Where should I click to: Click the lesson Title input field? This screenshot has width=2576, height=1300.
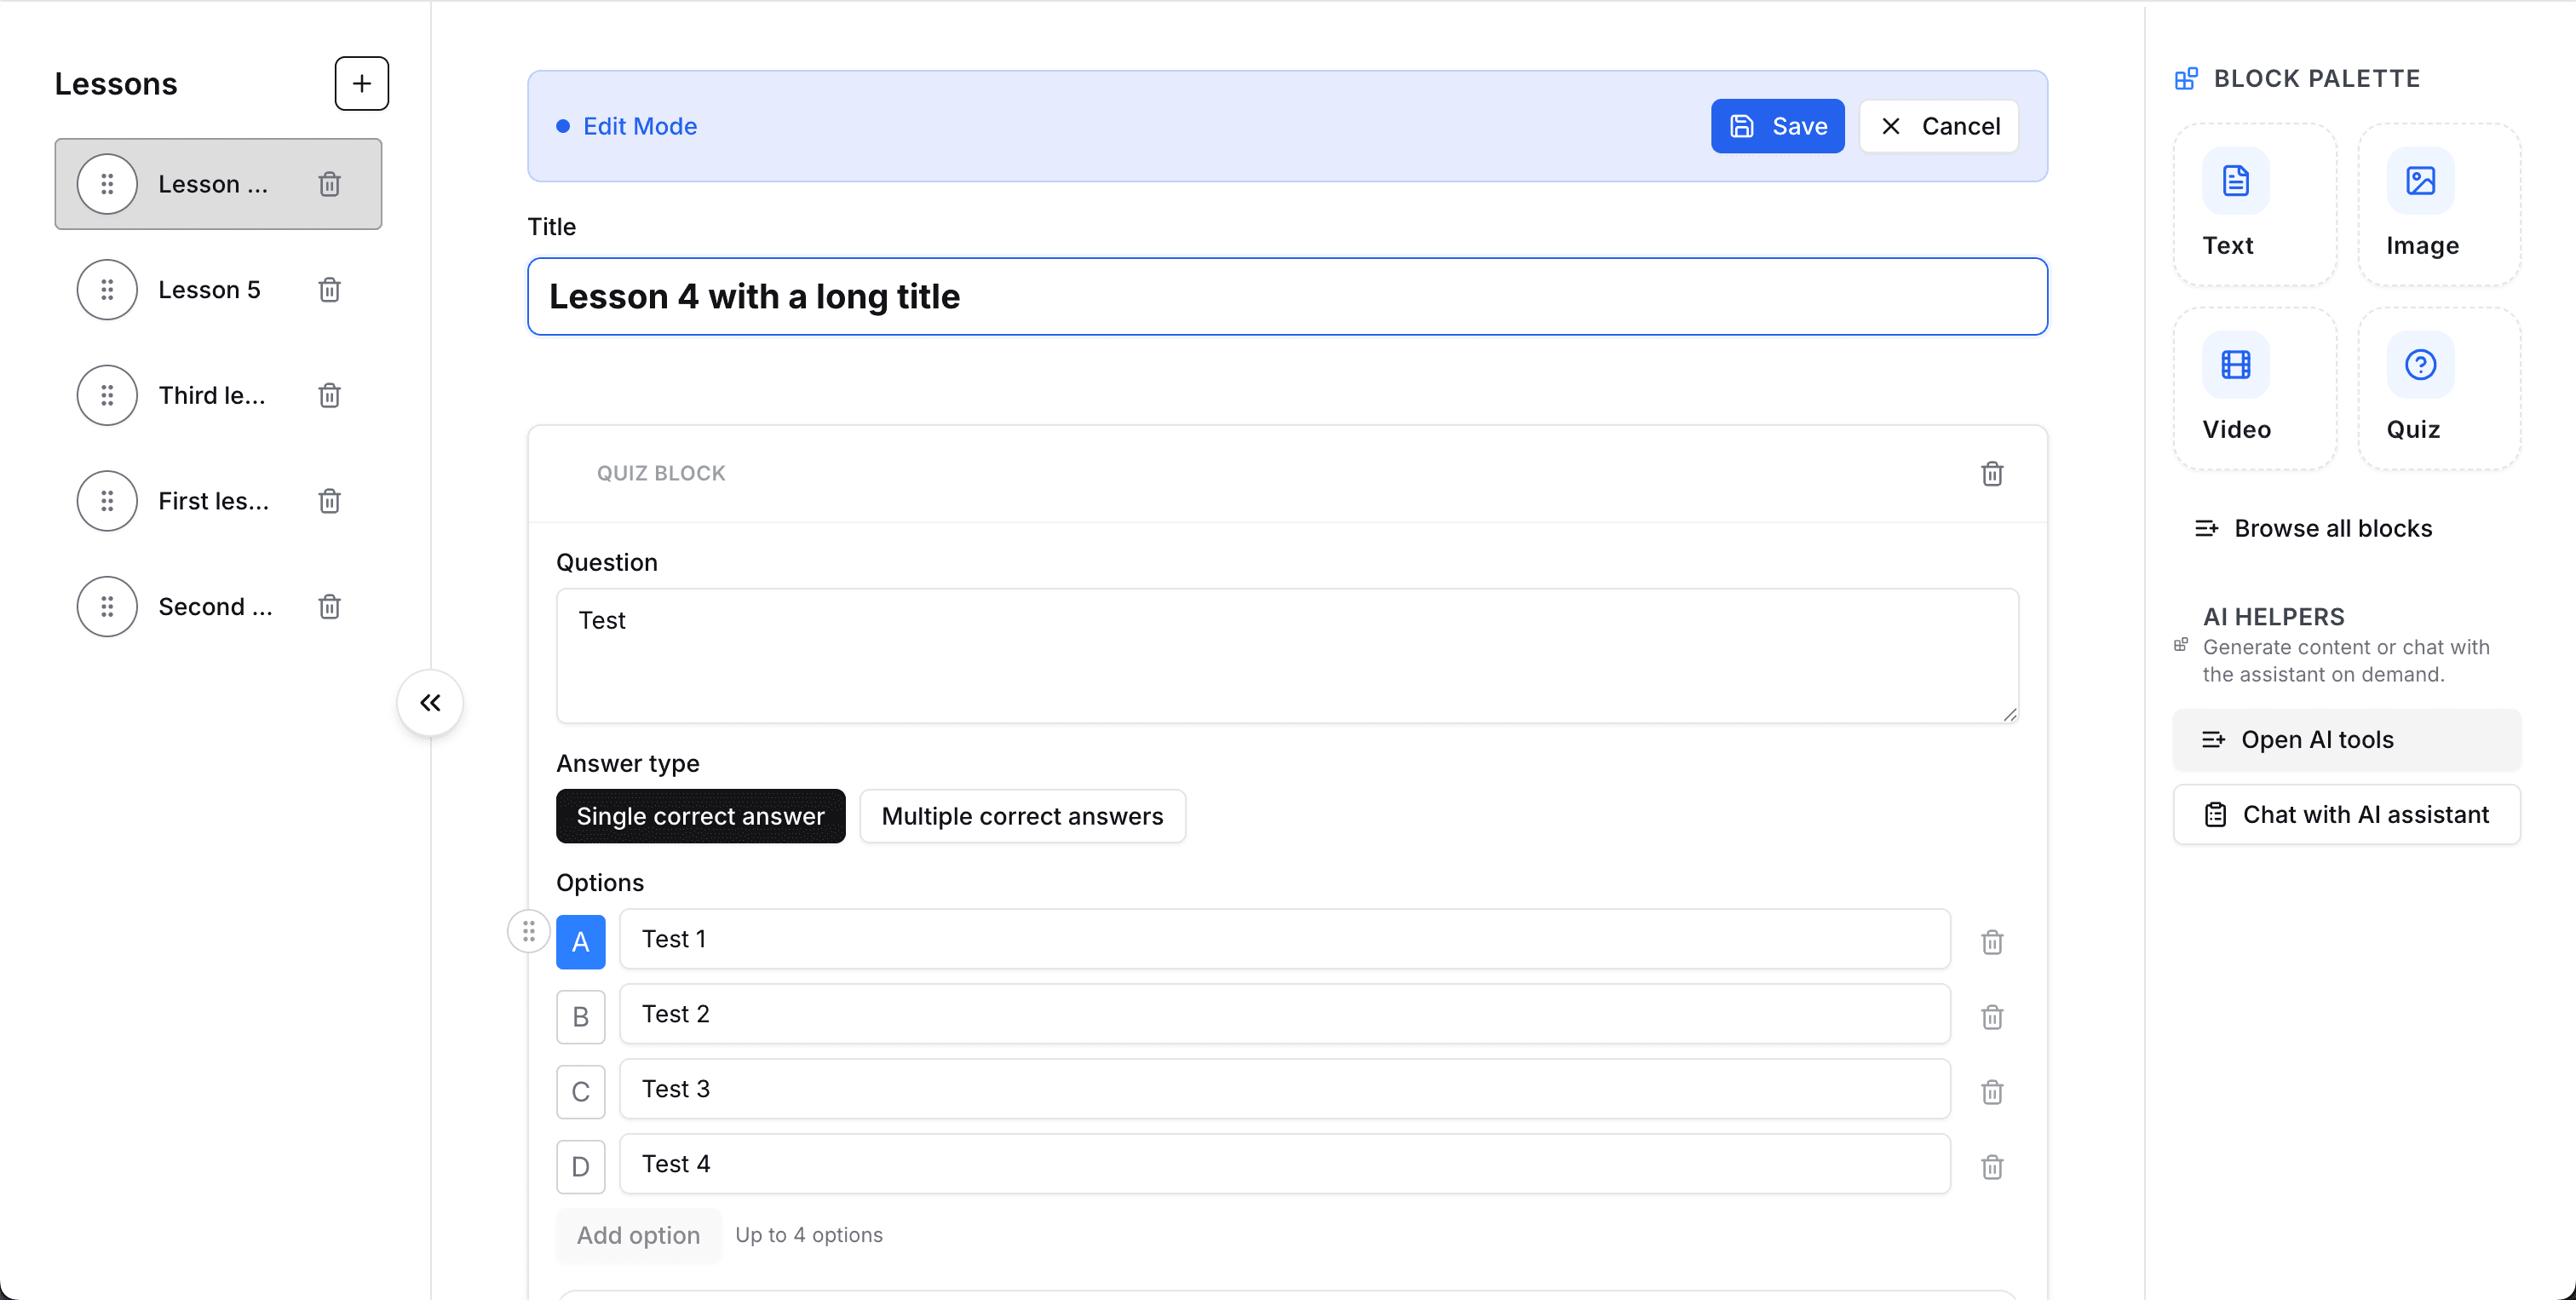1287,296
